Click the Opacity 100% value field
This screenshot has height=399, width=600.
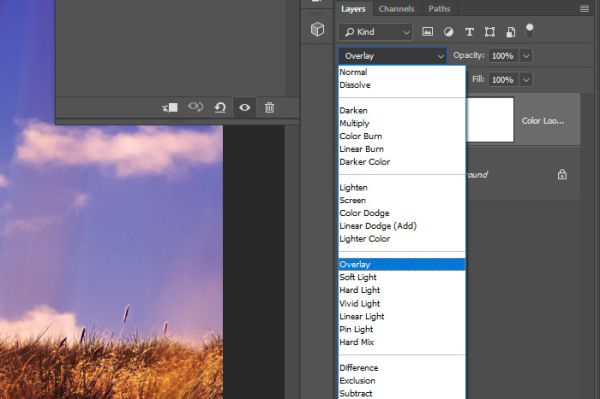coord(503,56)
